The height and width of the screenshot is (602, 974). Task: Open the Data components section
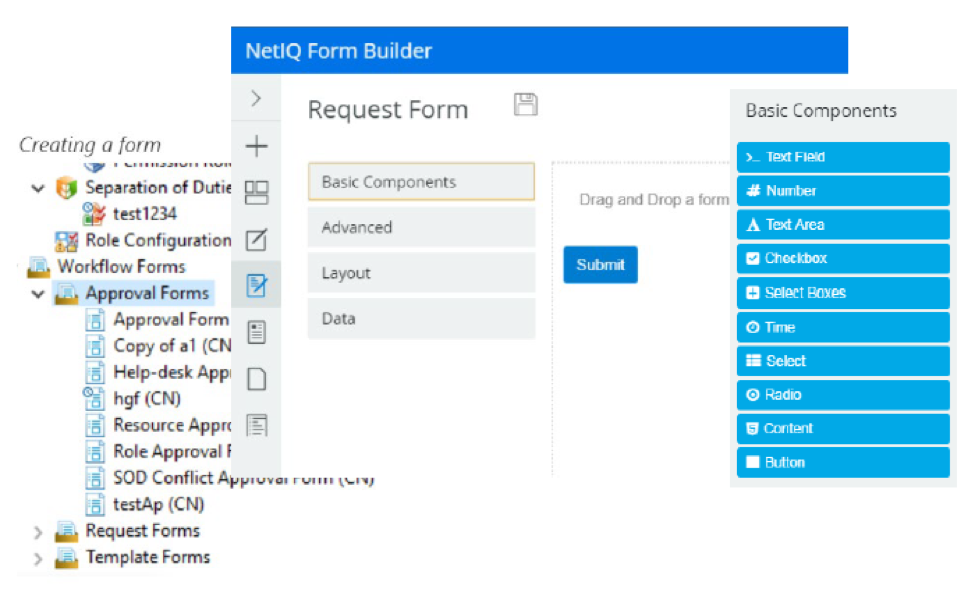421,319
